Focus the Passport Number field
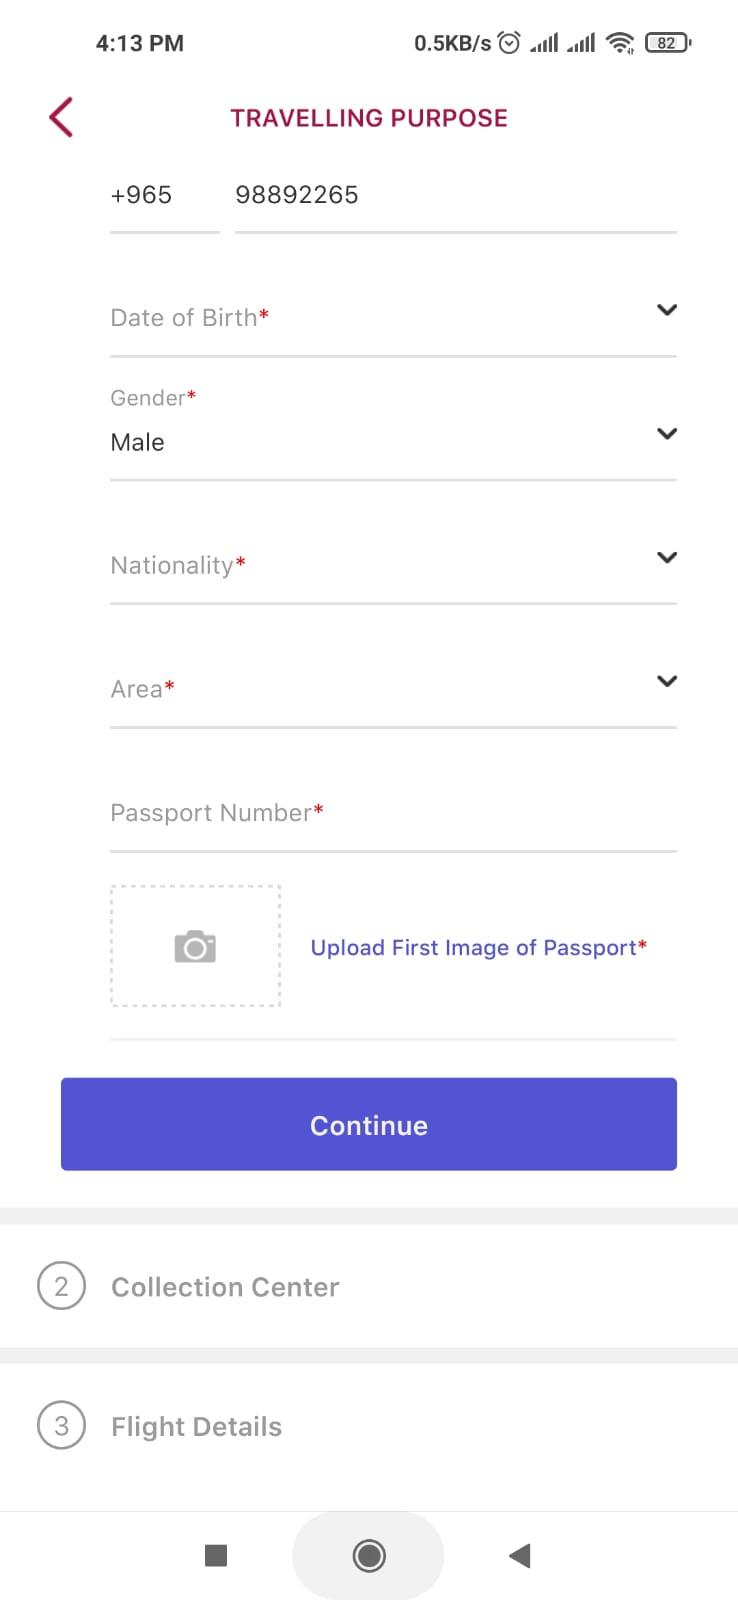Viewport: 738px width, 1600px height. (x=393, y=813)
